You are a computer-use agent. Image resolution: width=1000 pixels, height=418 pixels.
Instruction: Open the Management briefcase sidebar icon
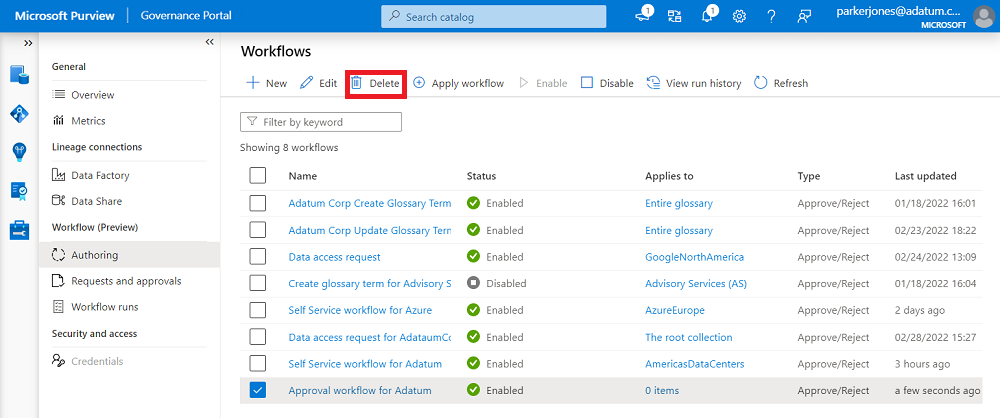pos(19,229)
